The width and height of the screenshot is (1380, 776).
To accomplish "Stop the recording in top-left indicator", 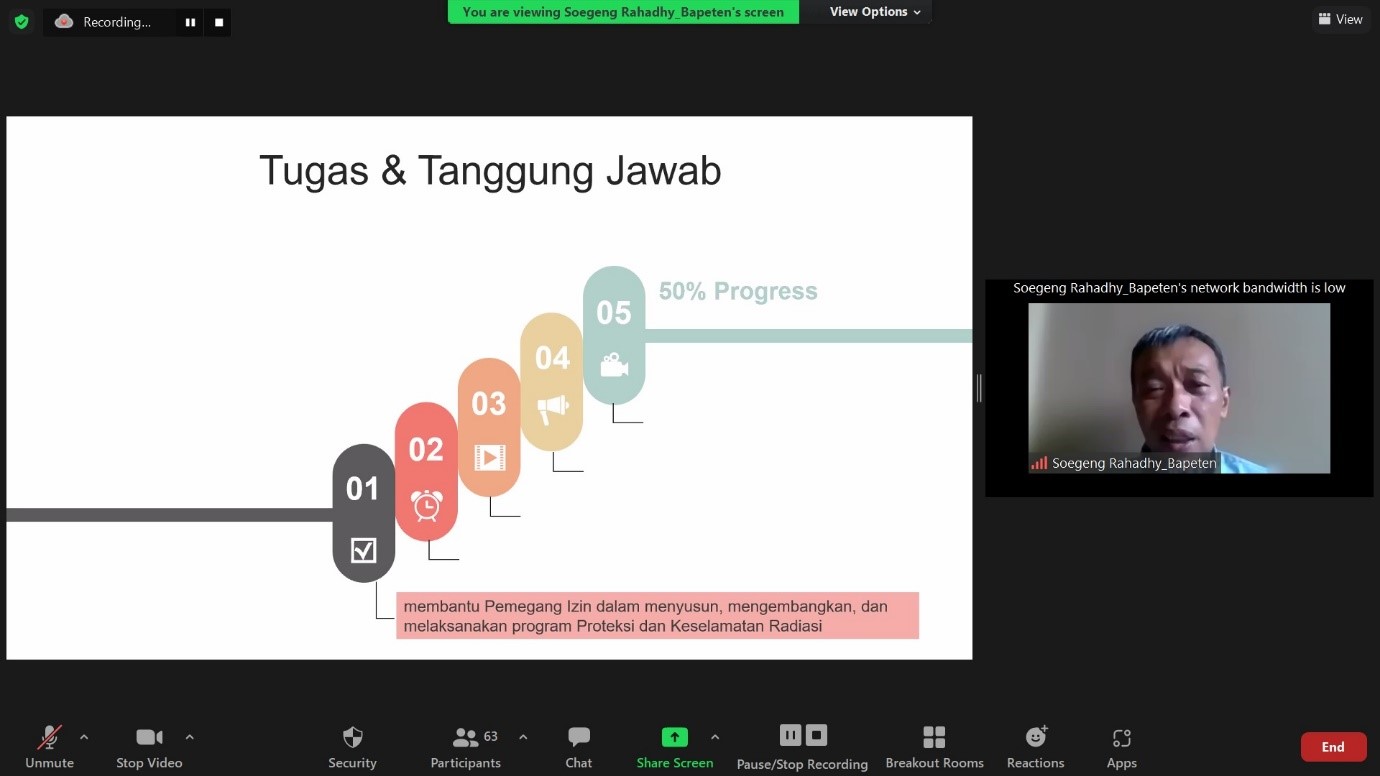I will (218, 22).
